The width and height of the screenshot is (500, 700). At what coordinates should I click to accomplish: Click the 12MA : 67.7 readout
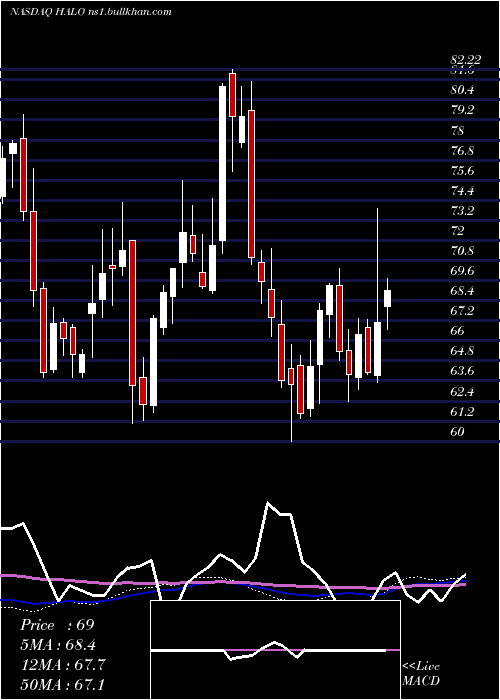[63, 665]
